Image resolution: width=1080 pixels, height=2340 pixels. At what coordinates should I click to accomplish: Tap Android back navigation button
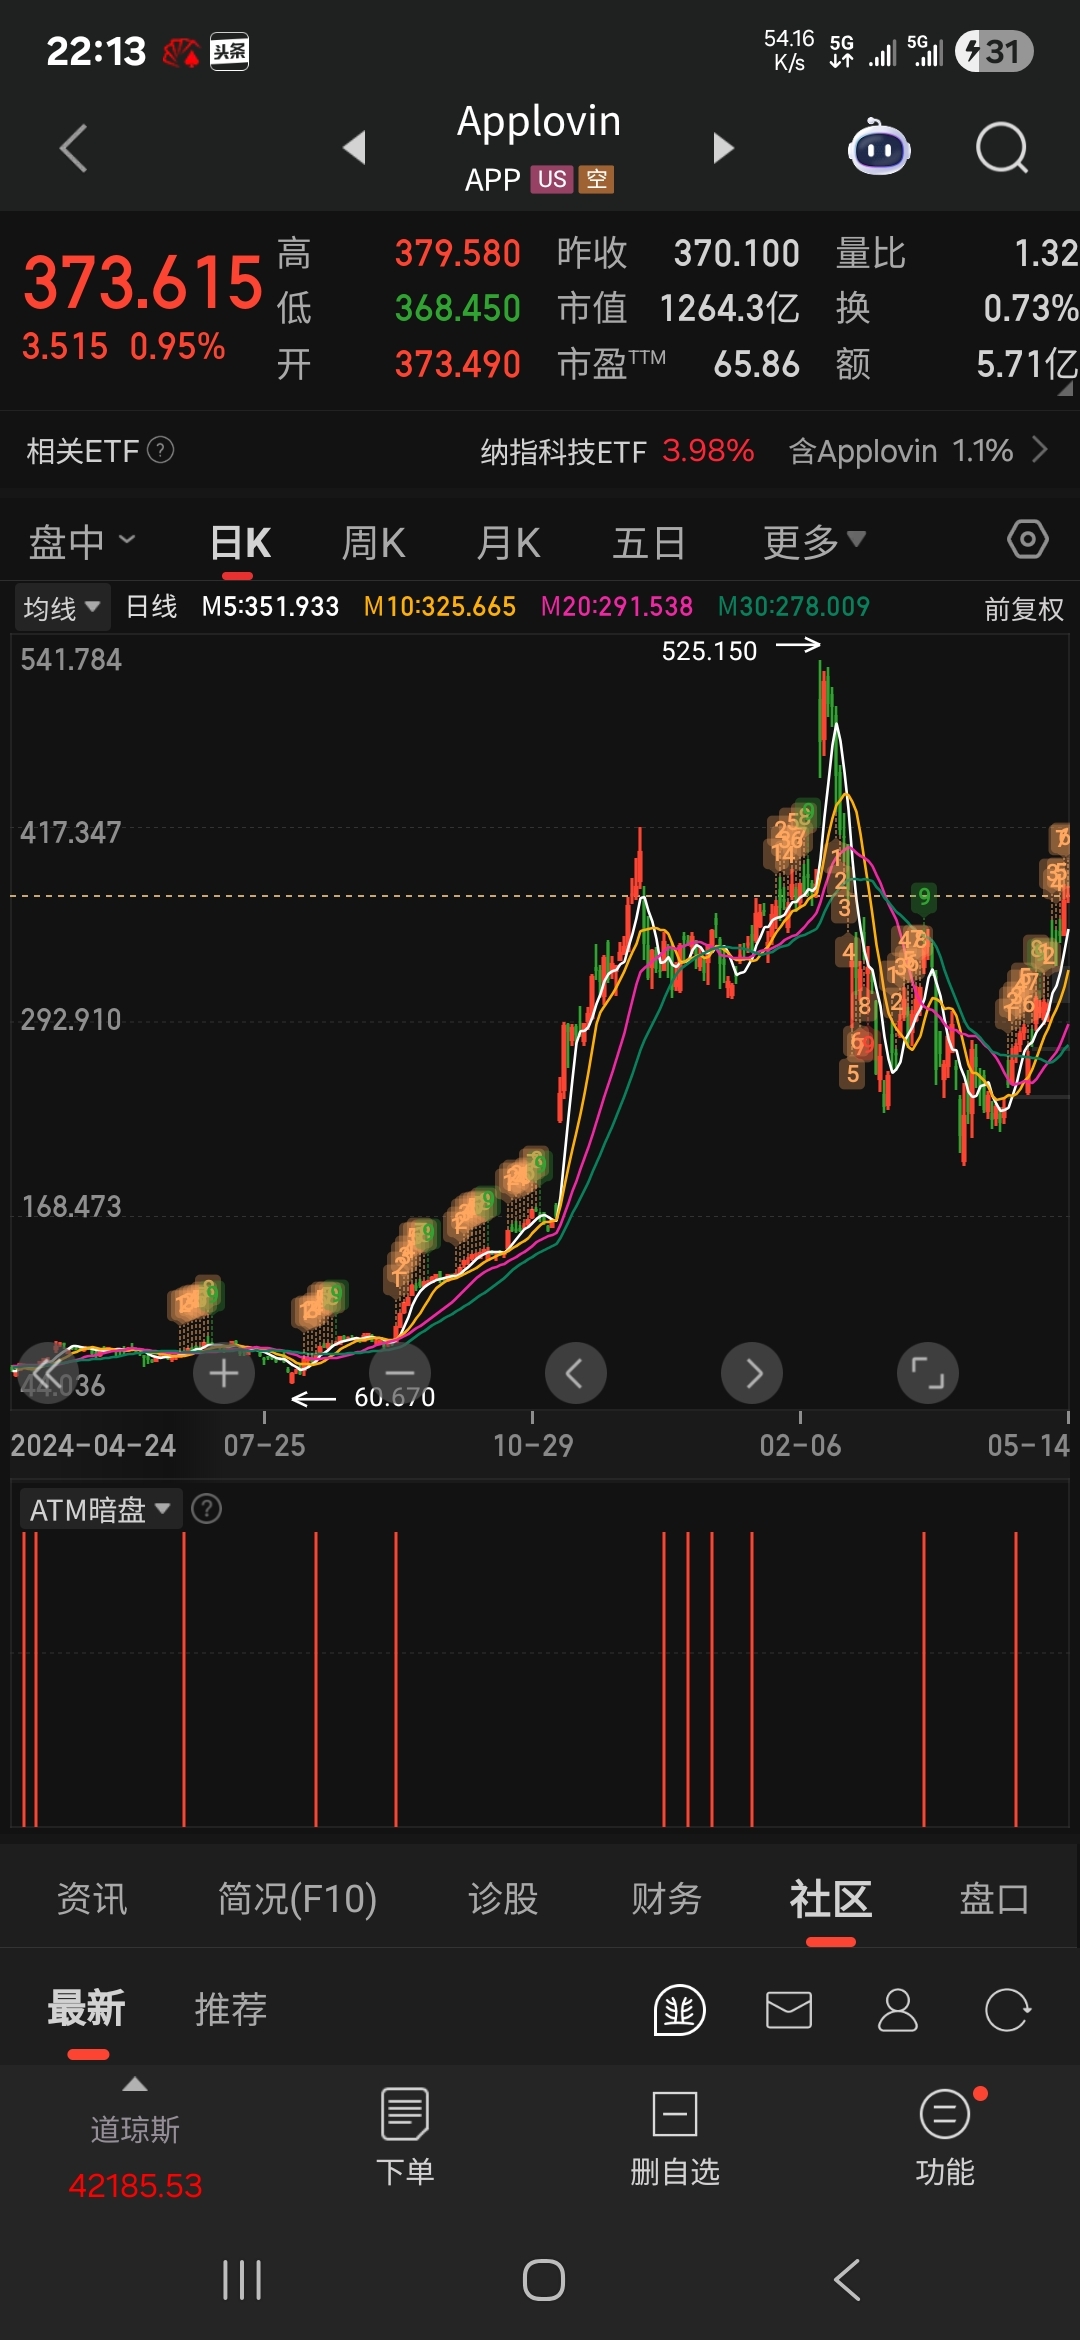[847, 2280]
